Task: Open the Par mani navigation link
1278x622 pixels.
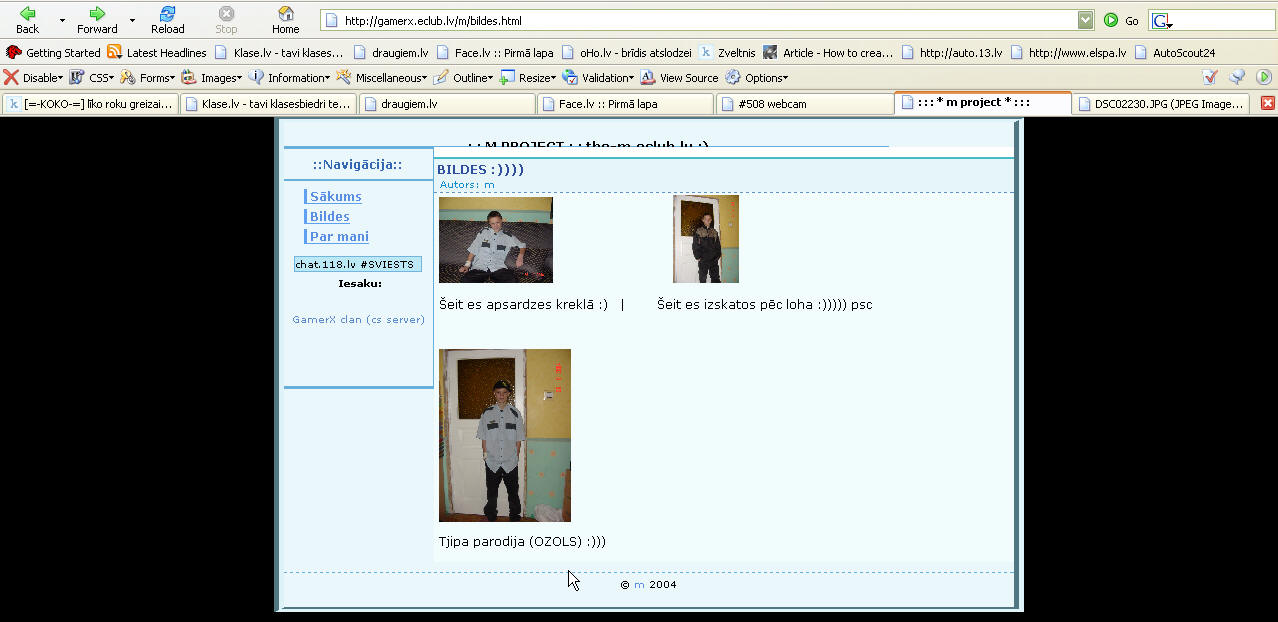Action: coord(339,237)
